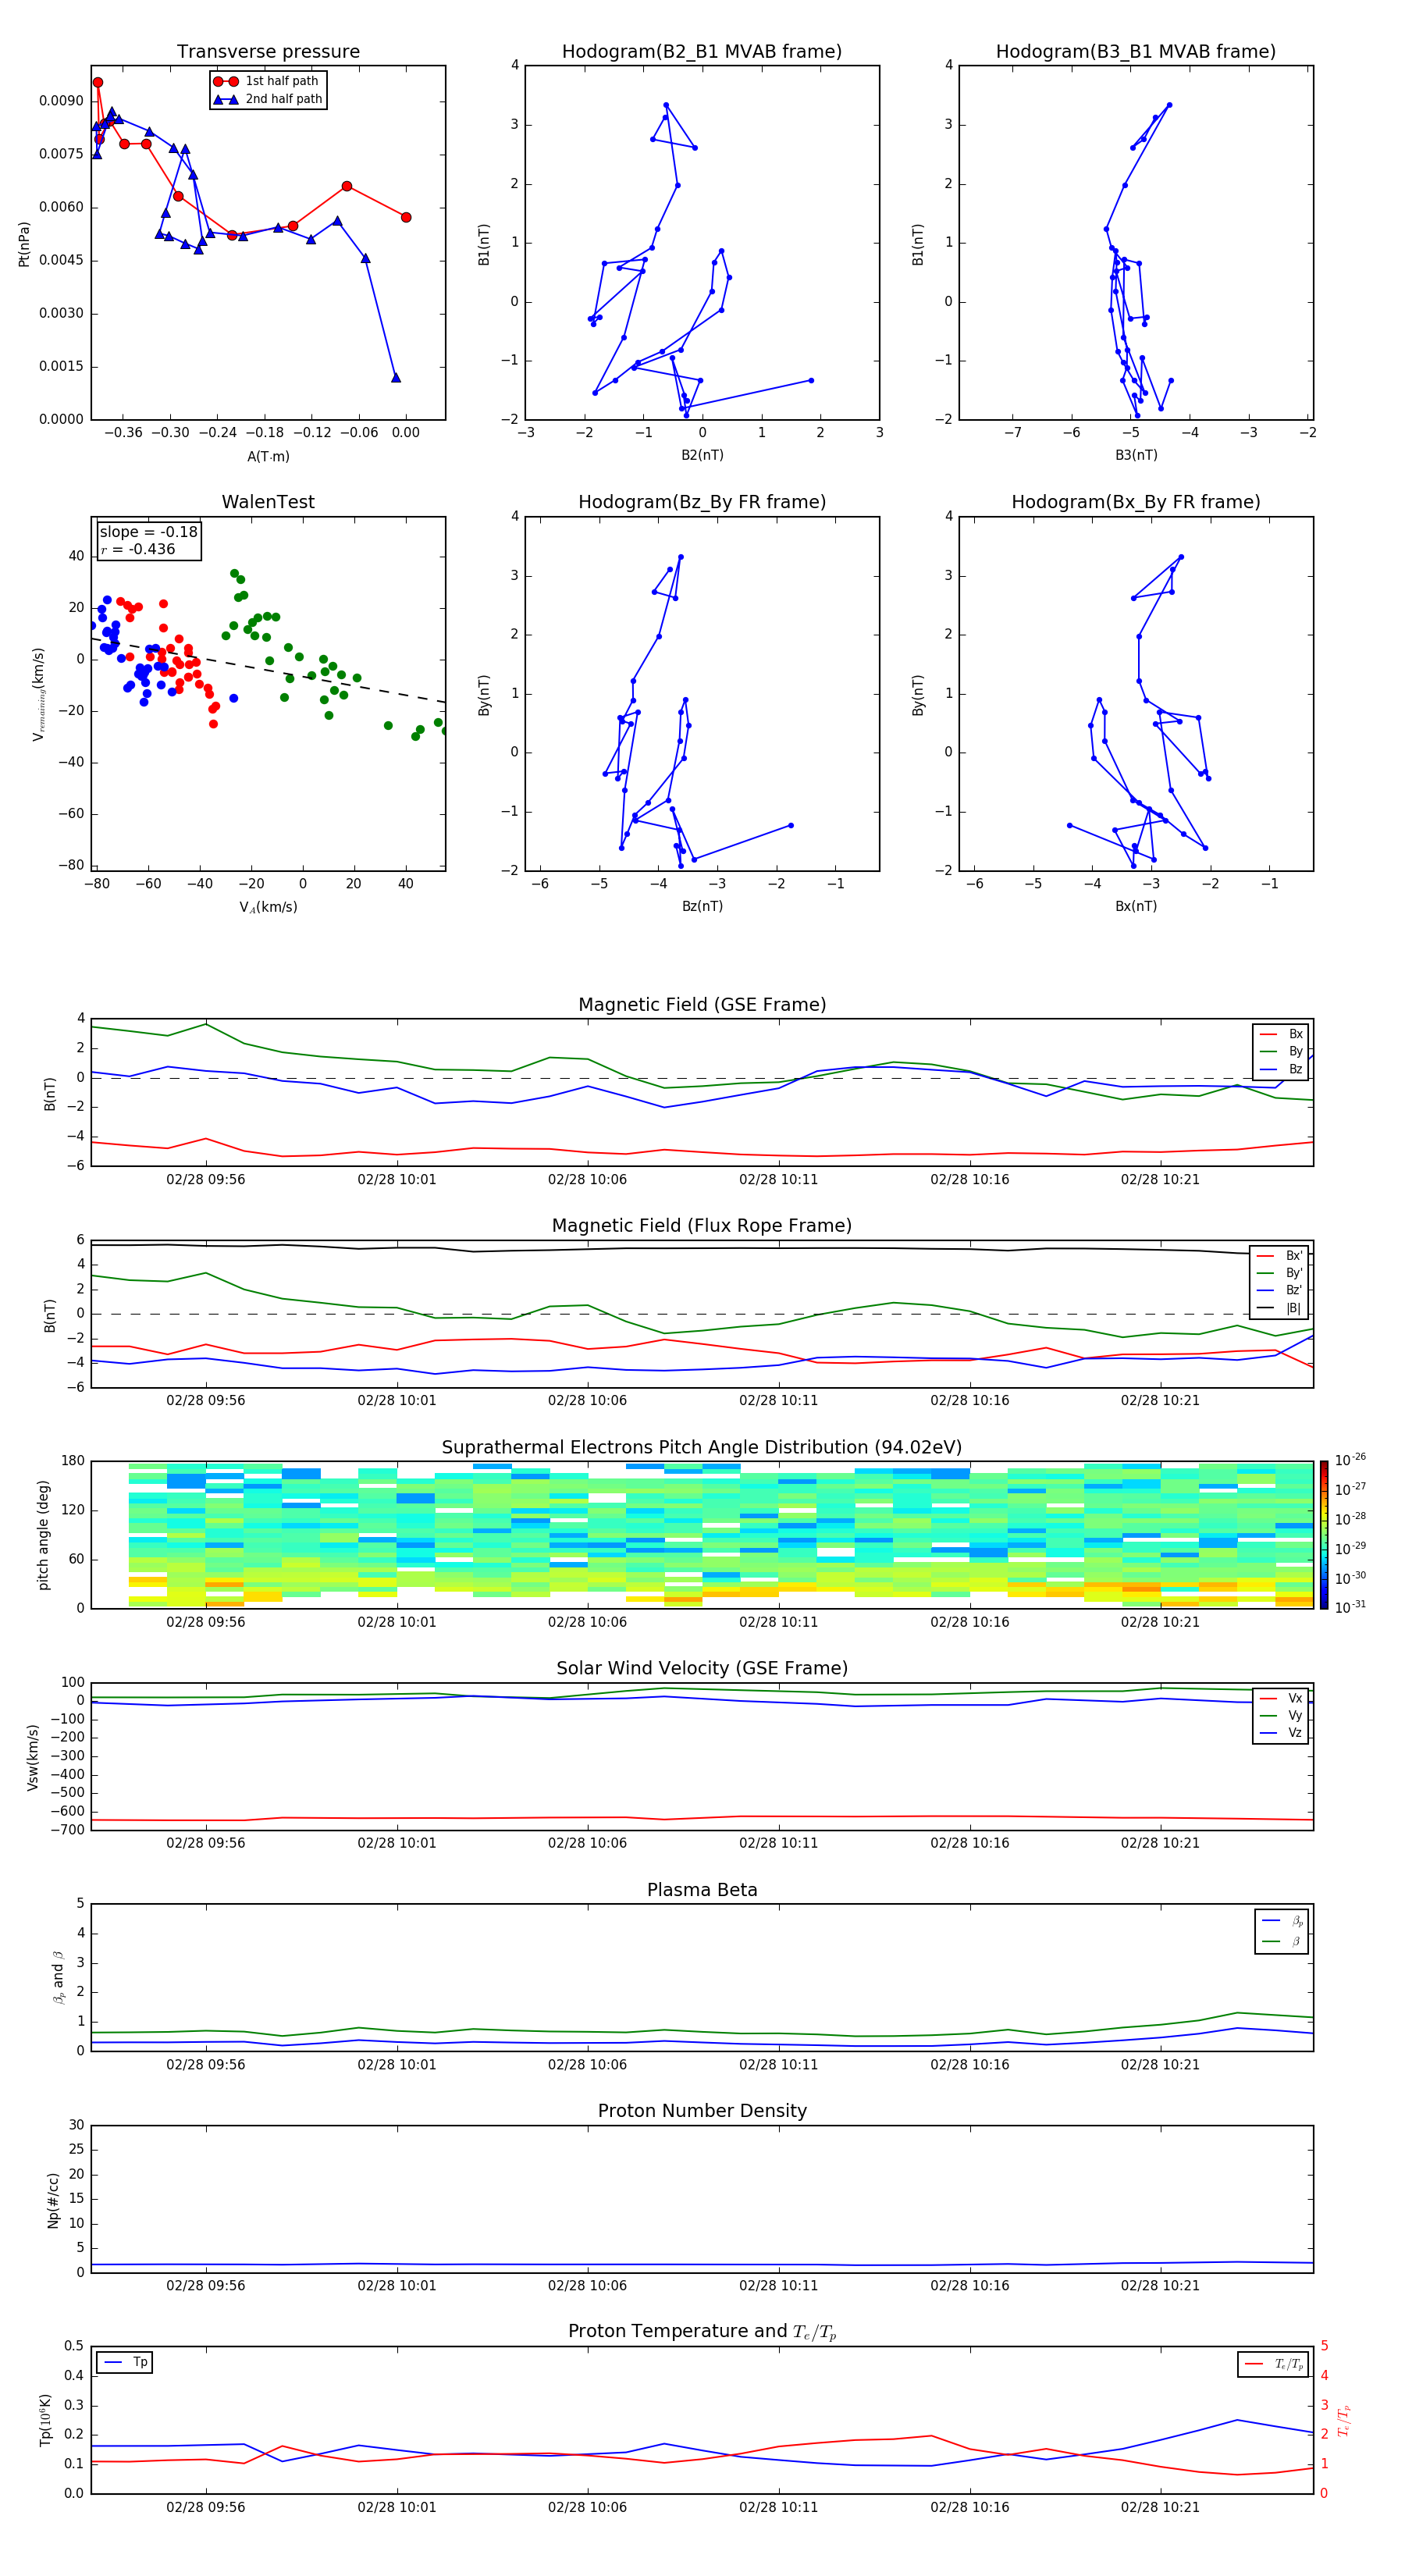
Task: Click the colorbar's top tick label, 10 to the power -26
Action: click(1349, 1460)
